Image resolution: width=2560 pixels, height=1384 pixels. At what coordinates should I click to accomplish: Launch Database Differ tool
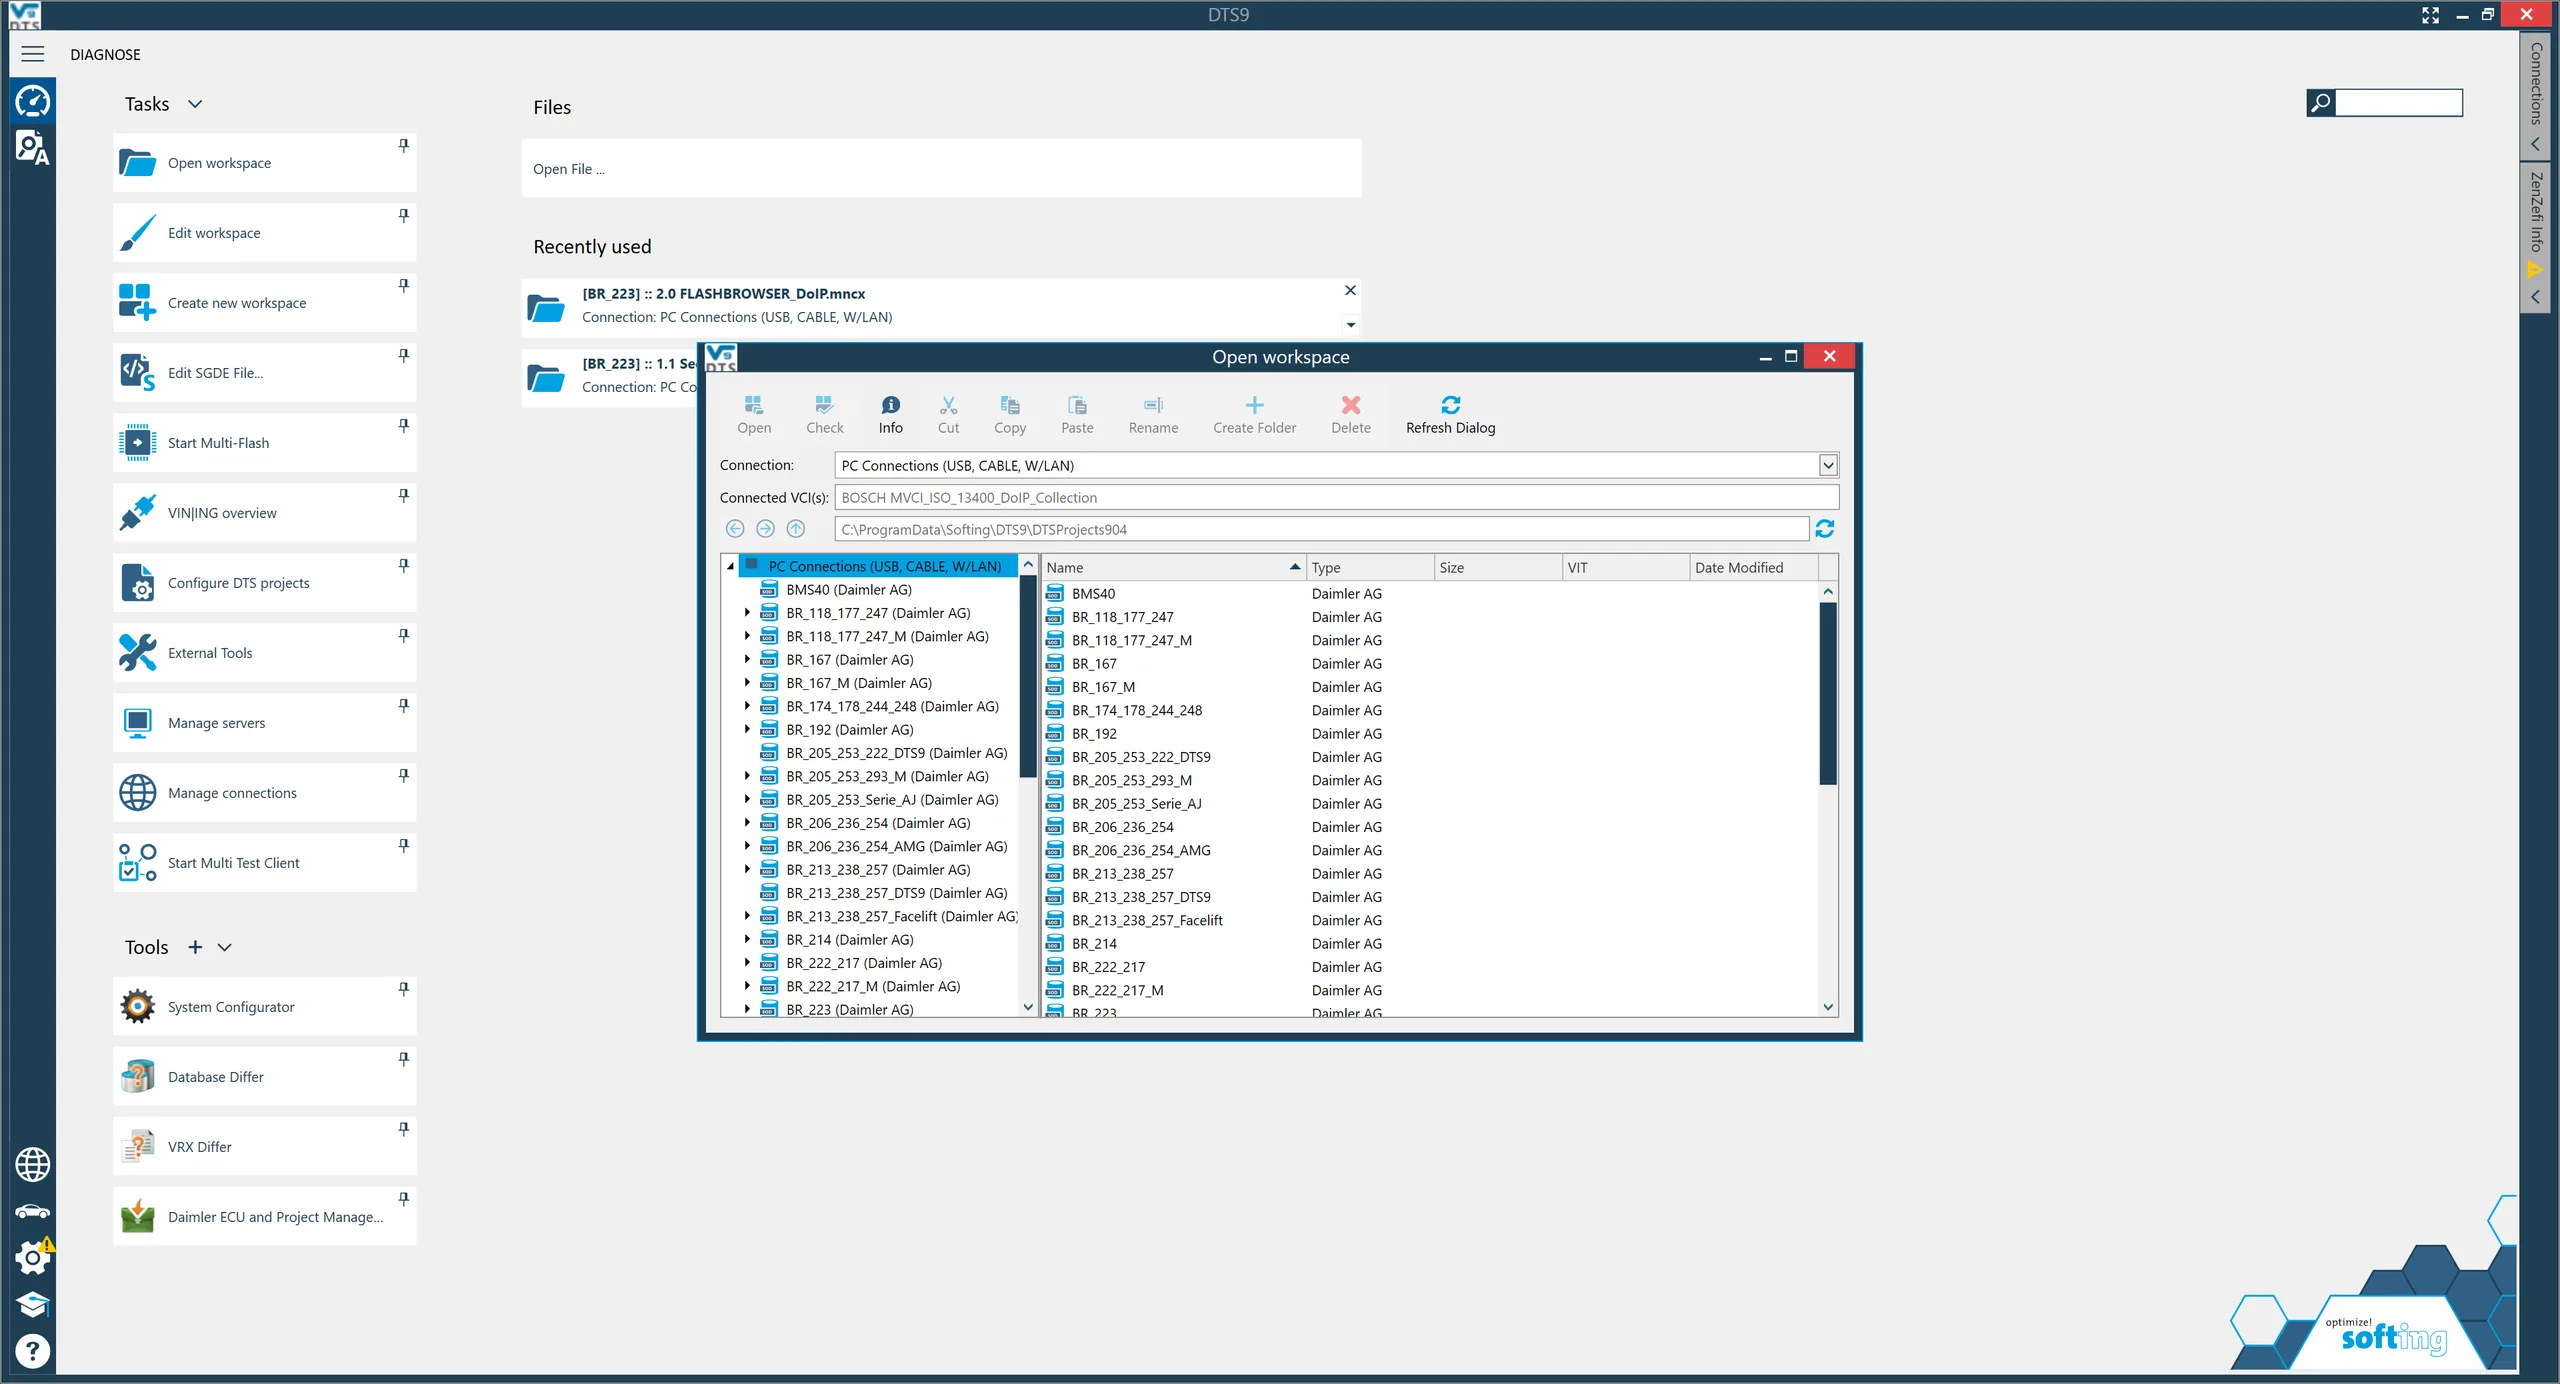coord(265,1077)
